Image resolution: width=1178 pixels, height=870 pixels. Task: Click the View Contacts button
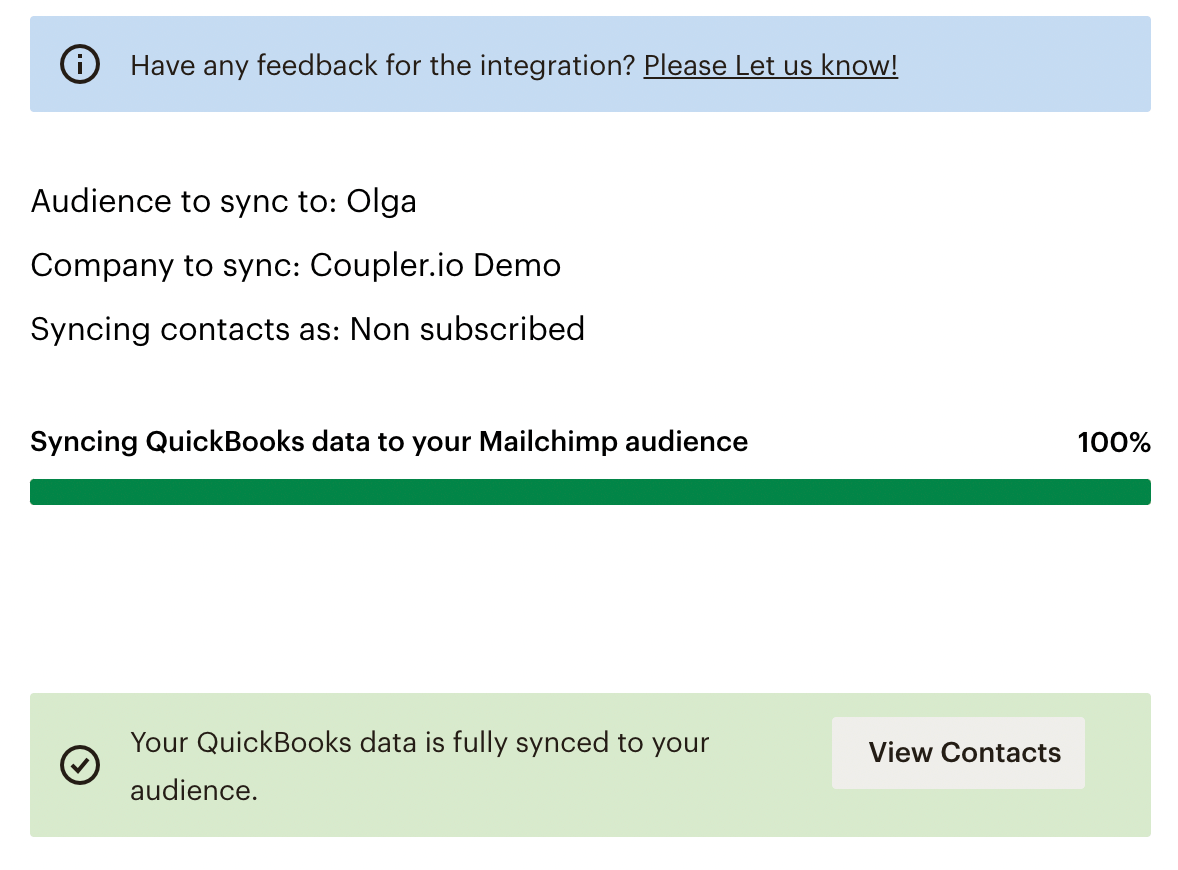pos(957,752)
